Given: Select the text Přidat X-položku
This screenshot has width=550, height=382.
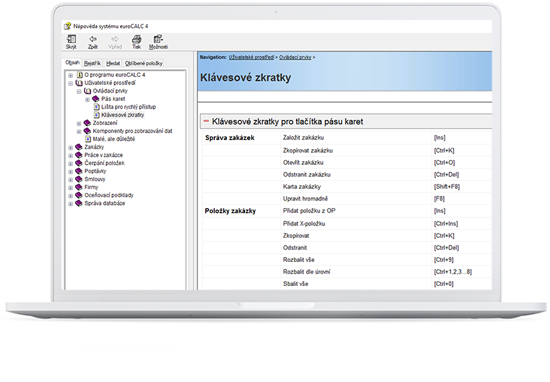Looking at the screenshot, I should click(x=304, y=223).
